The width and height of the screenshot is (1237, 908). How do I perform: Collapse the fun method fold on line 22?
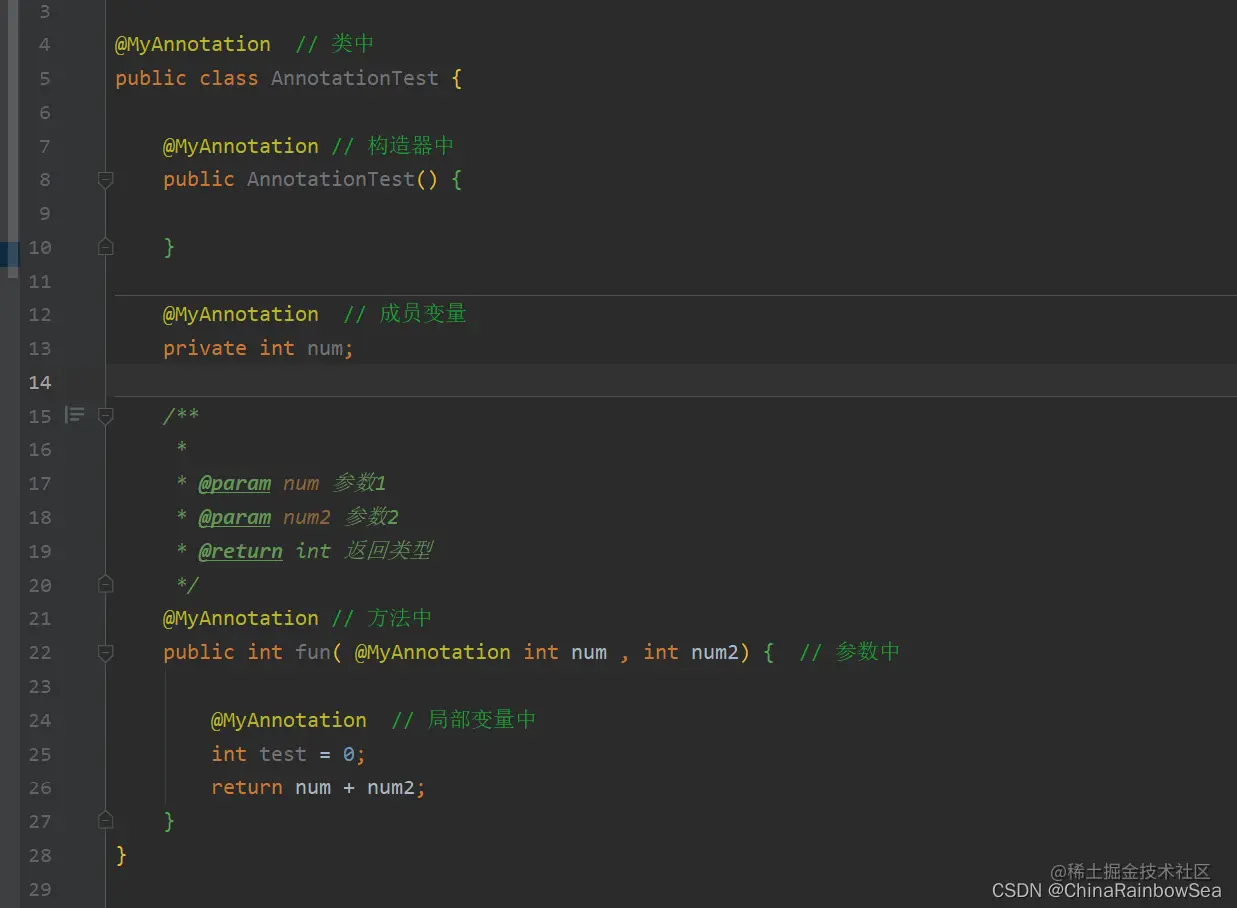pos(105,652)
